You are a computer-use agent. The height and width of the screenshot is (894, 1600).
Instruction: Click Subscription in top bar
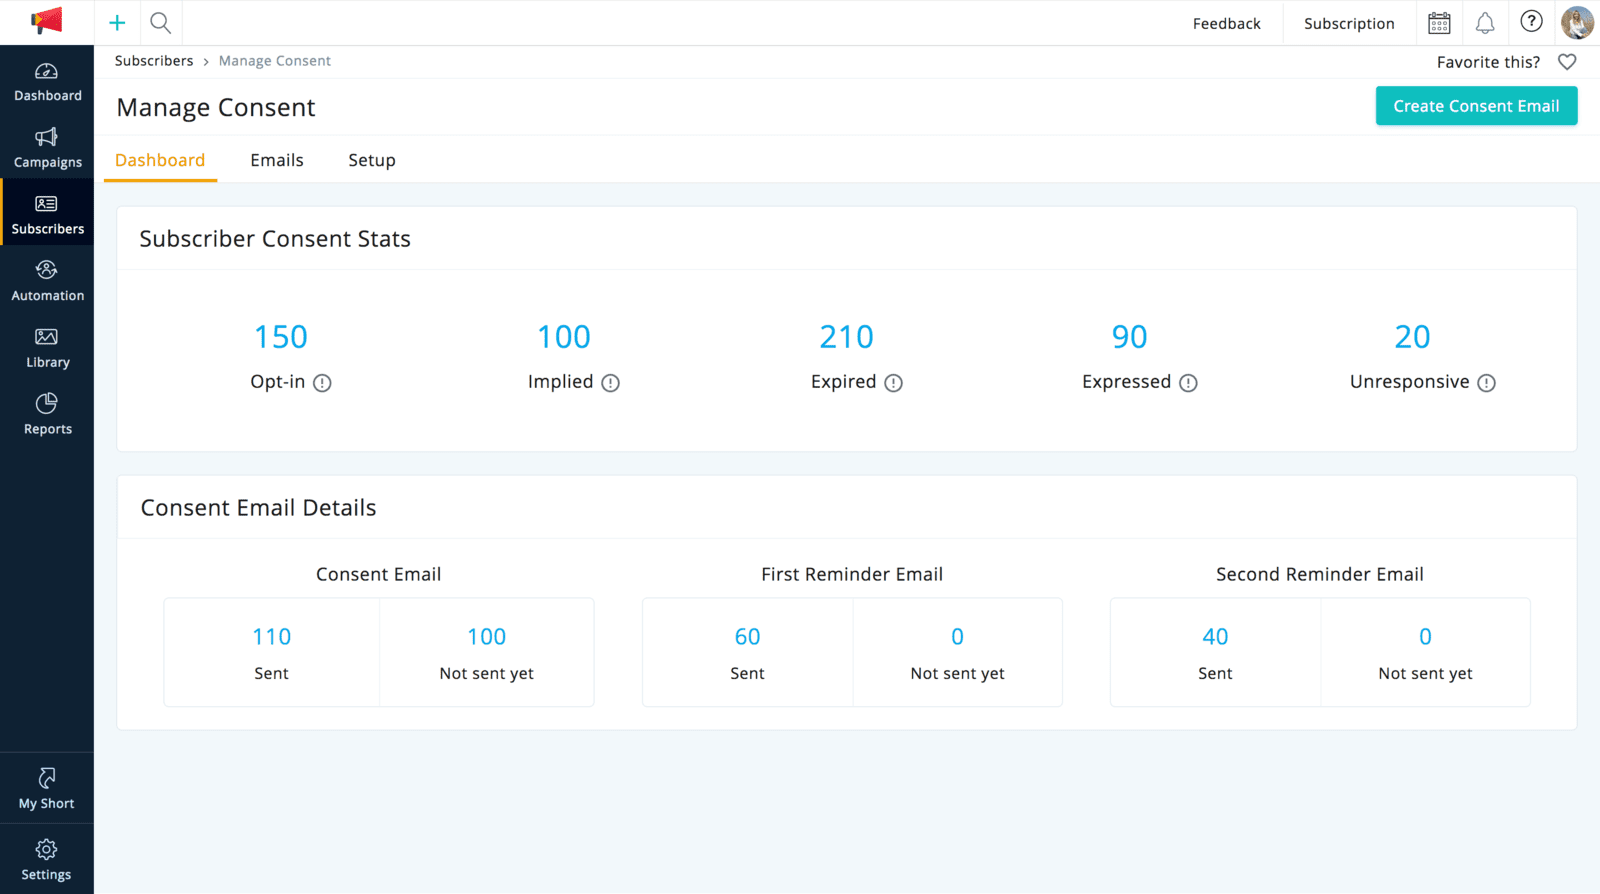coord(1349,23)
